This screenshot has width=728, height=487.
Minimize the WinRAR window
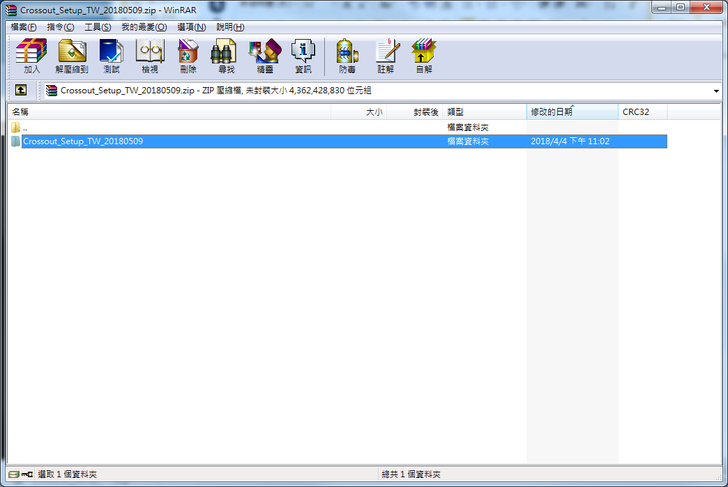coord(662,7)
